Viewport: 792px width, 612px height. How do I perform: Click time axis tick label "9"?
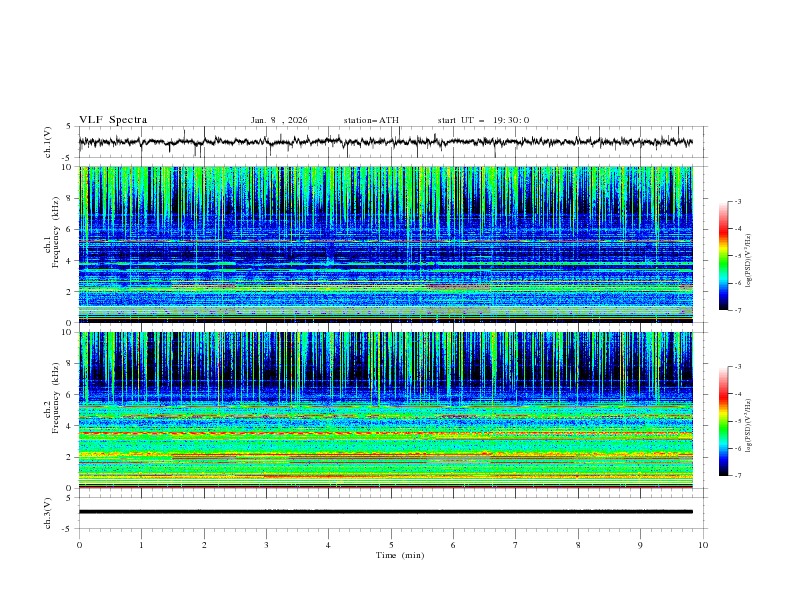tap(640, 545)
